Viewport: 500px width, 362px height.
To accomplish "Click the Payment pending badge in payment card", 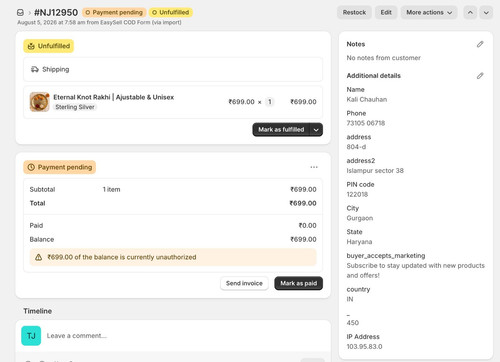I will [x=60, y=167].
